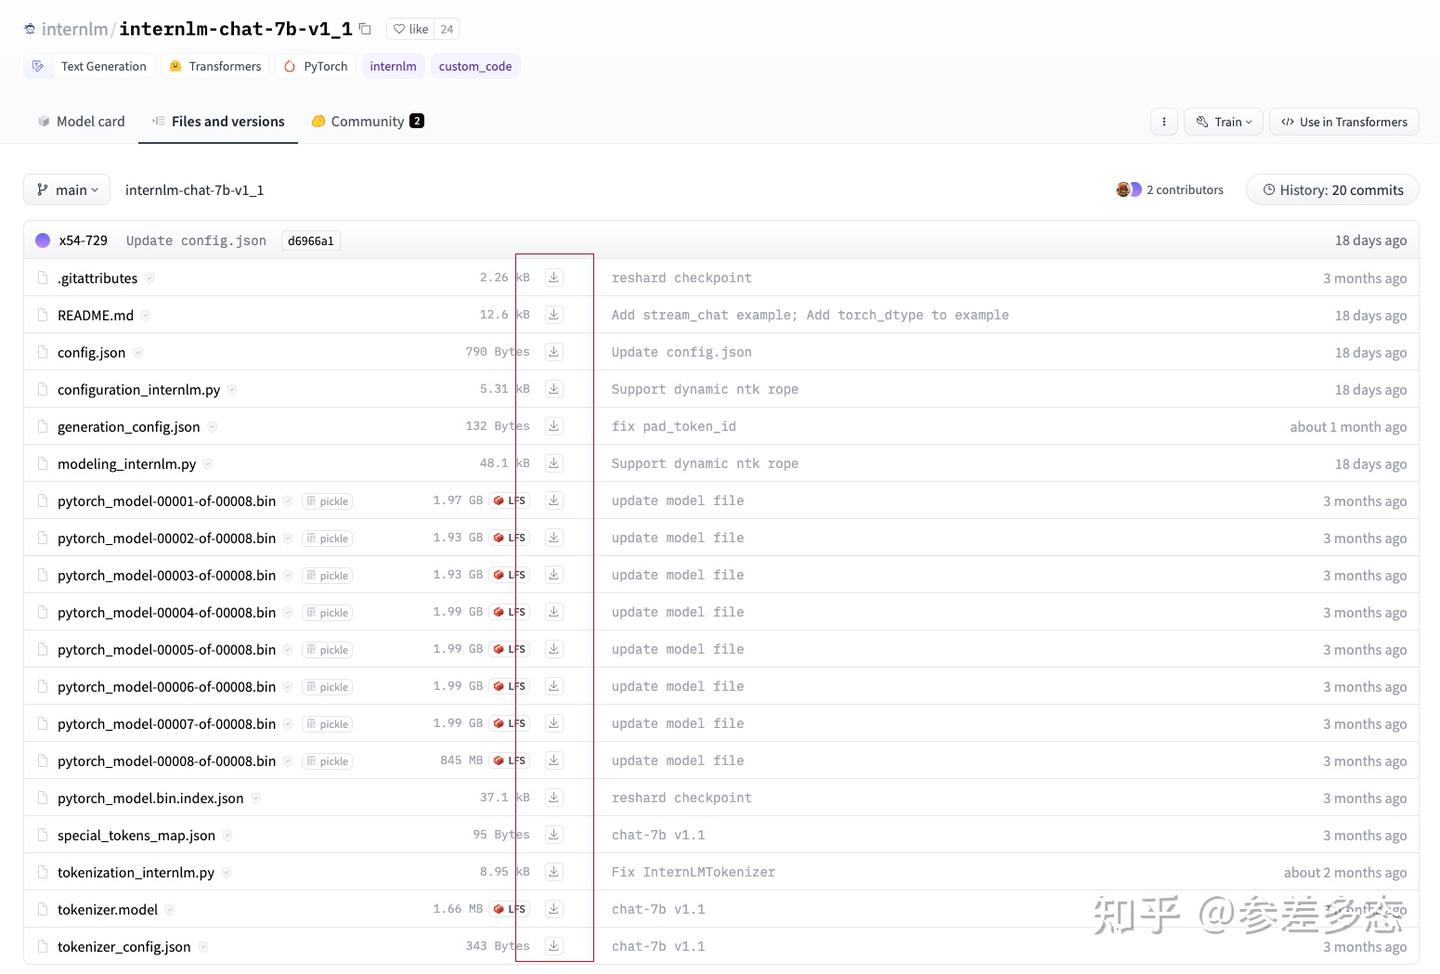Open the overflow options menu
This screenshot has width=1440, height=974.
click(1163, 121)
